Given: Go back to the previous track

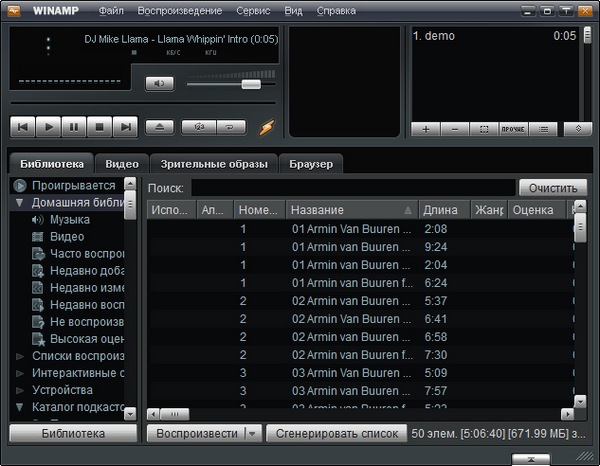Looking at the screenshot, I should (23, 127).
